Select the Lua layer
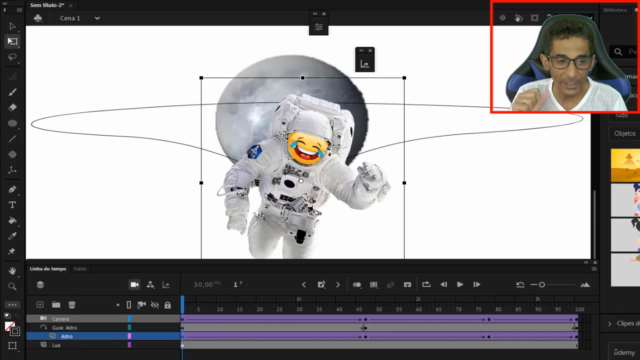 click(103, 345)
